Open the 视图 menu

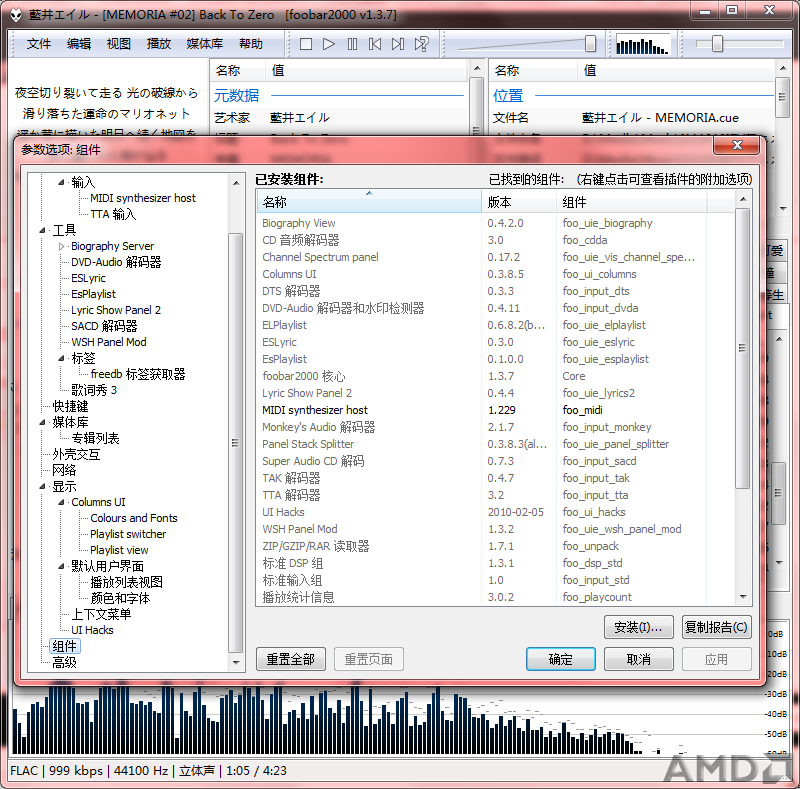118,44
